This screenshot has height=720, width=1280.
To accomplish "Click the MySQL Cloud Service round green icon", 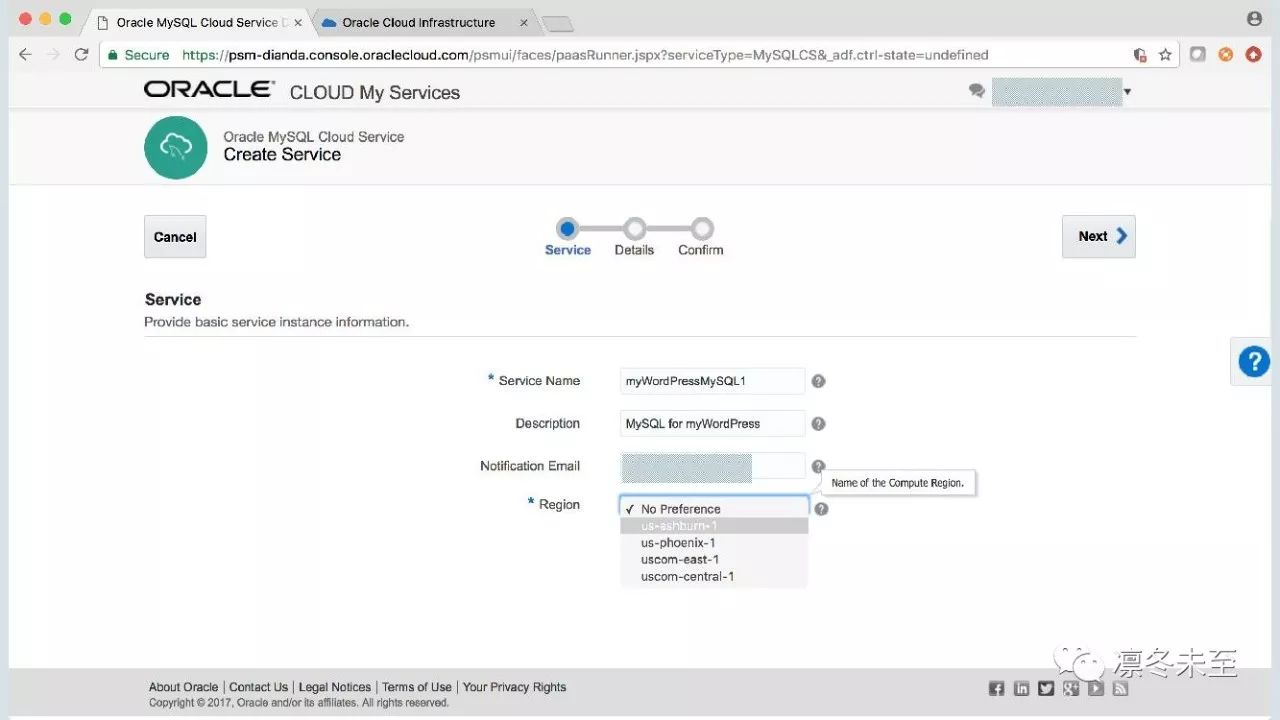I will click(x=176, y=148).
